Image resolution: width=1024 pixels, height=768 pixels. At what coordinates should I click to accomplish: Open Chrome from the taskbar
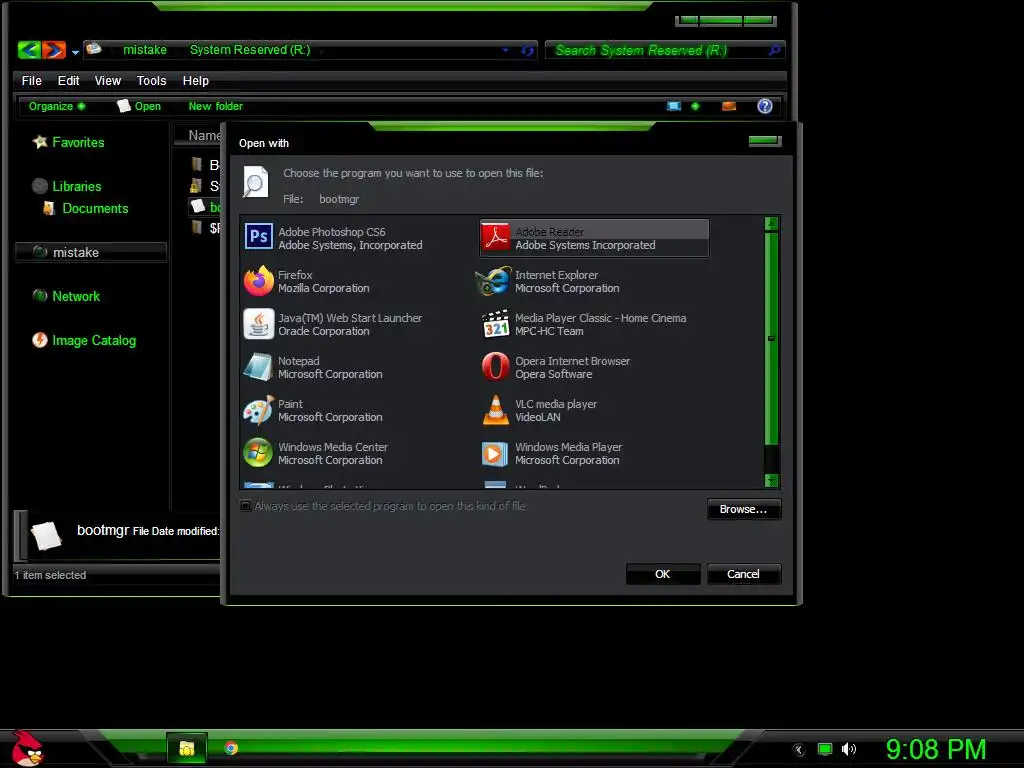tap(231, 748)
